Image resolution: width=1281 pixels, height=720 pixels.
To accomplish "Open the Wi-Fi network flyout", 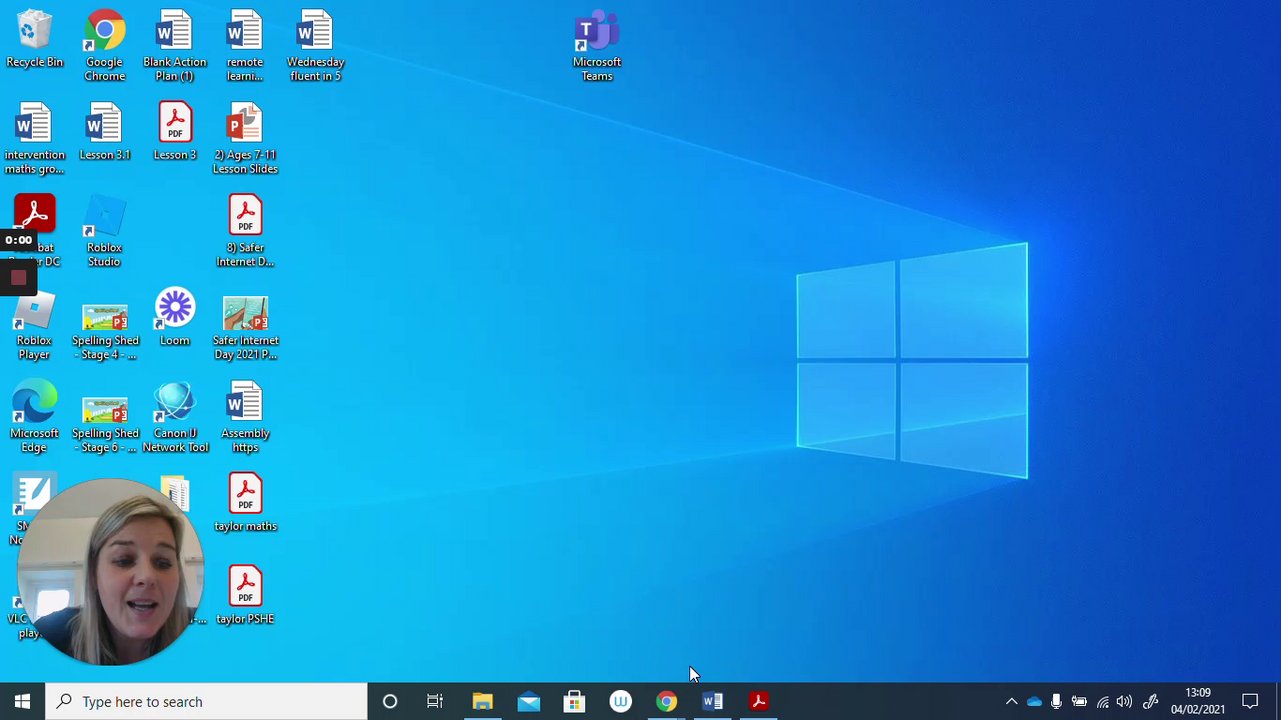I will [x=1102, y=702].
